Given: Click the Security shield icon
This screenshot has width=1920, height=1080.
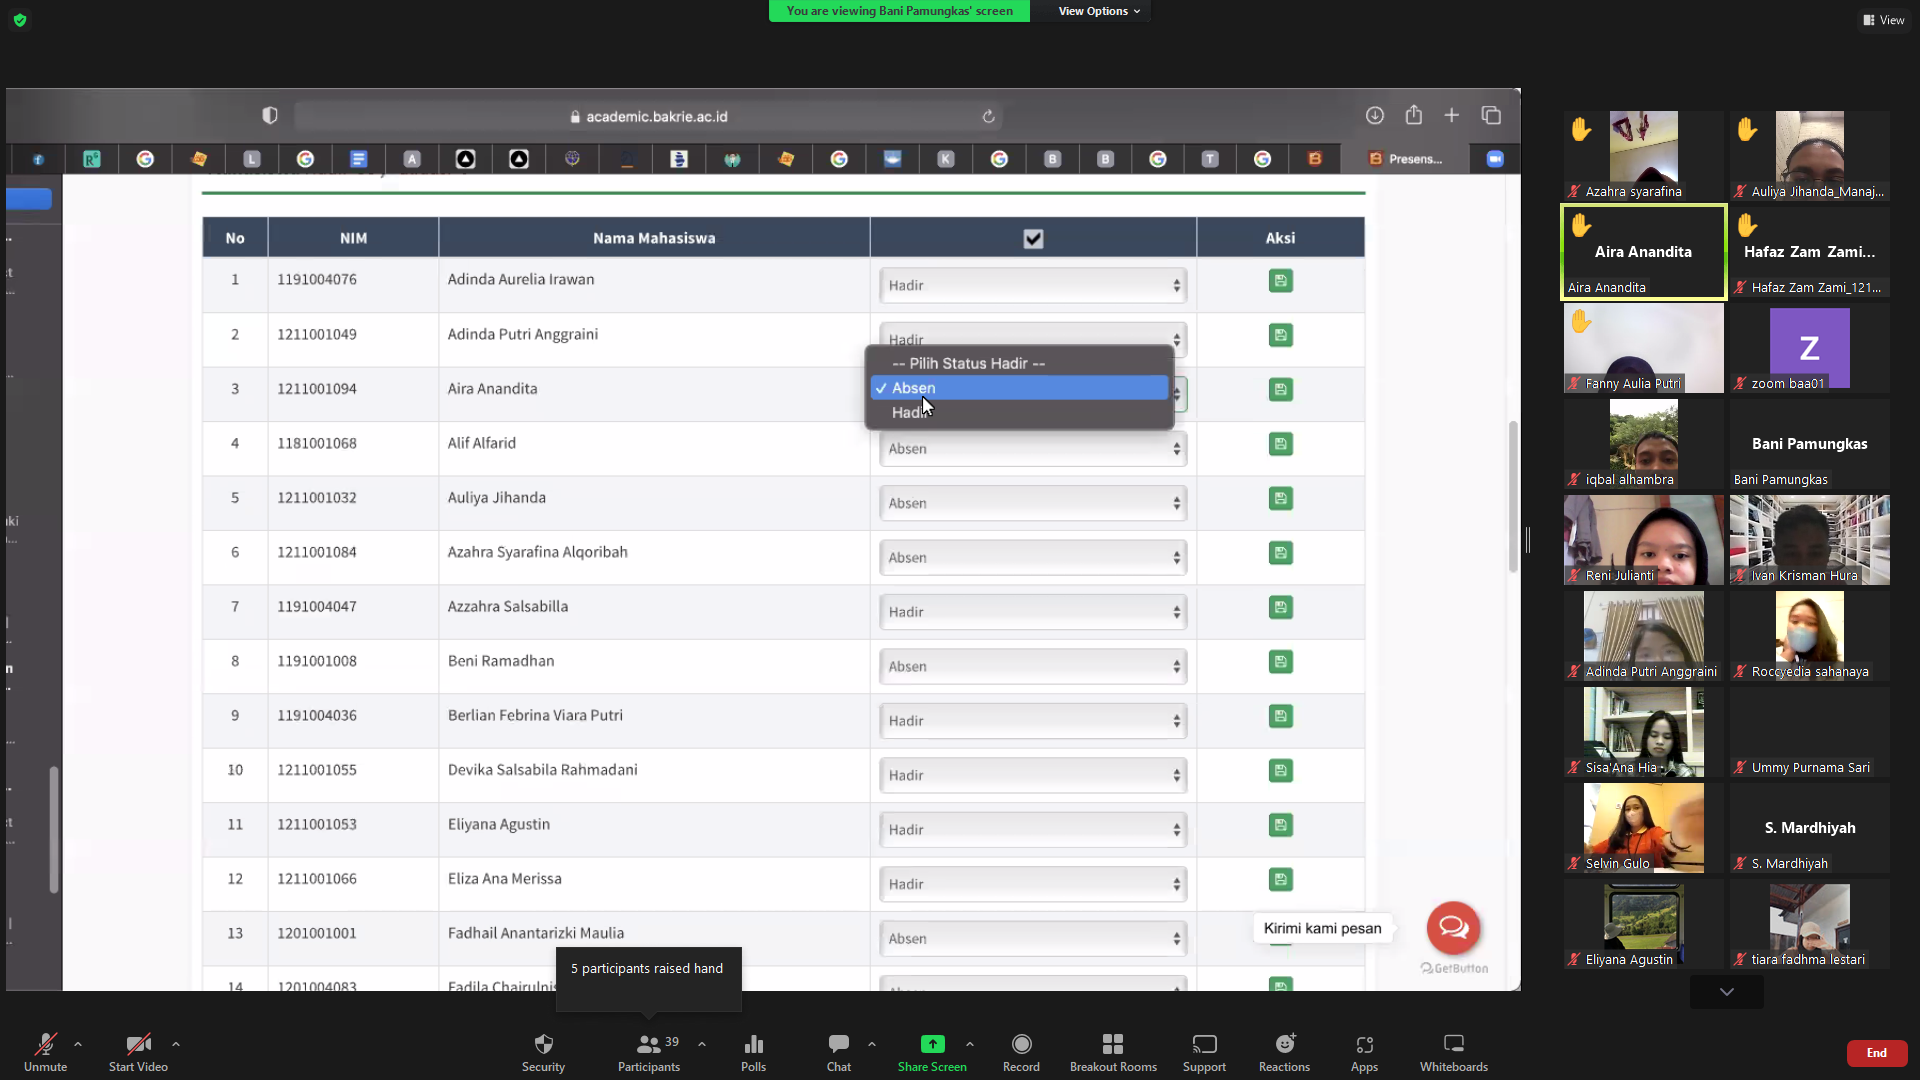Looking at the screenshot, I should click(543, 1045).
